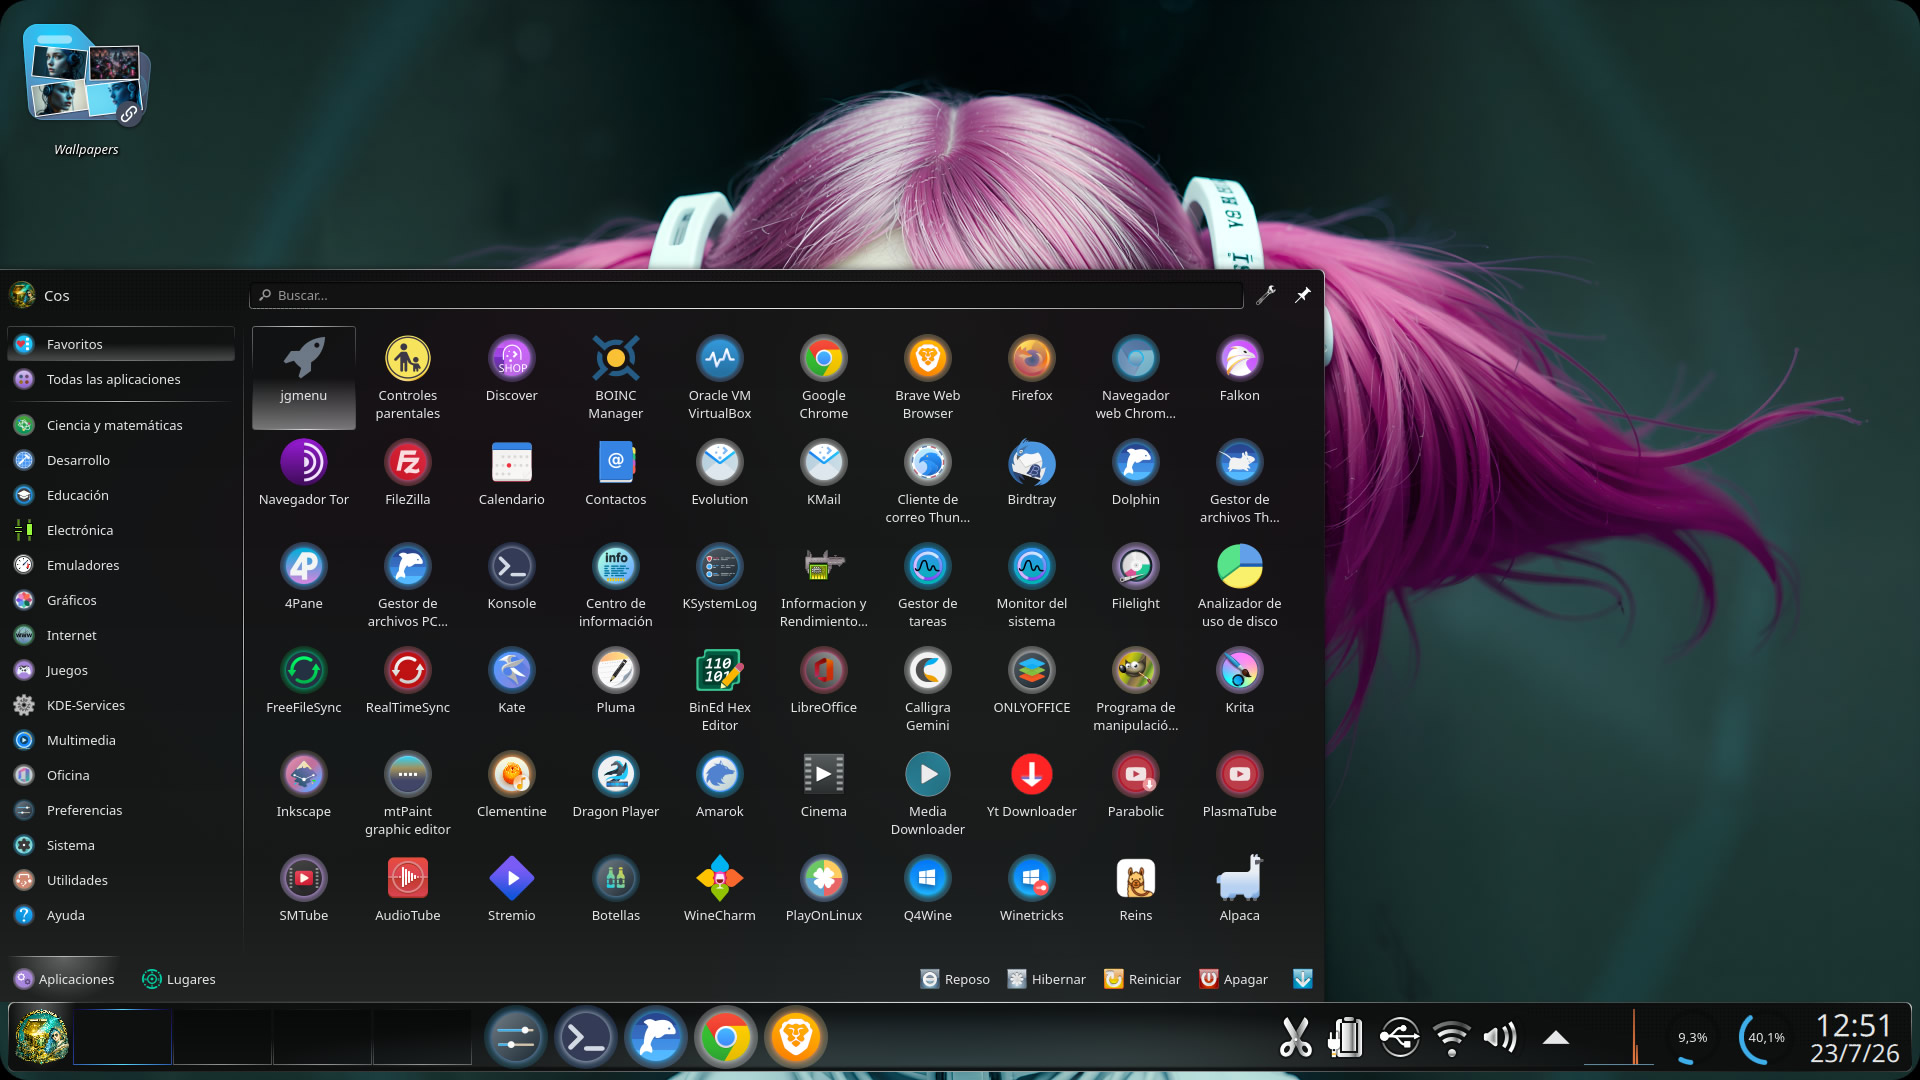Click the Hibernar button

click(1046, 979)
